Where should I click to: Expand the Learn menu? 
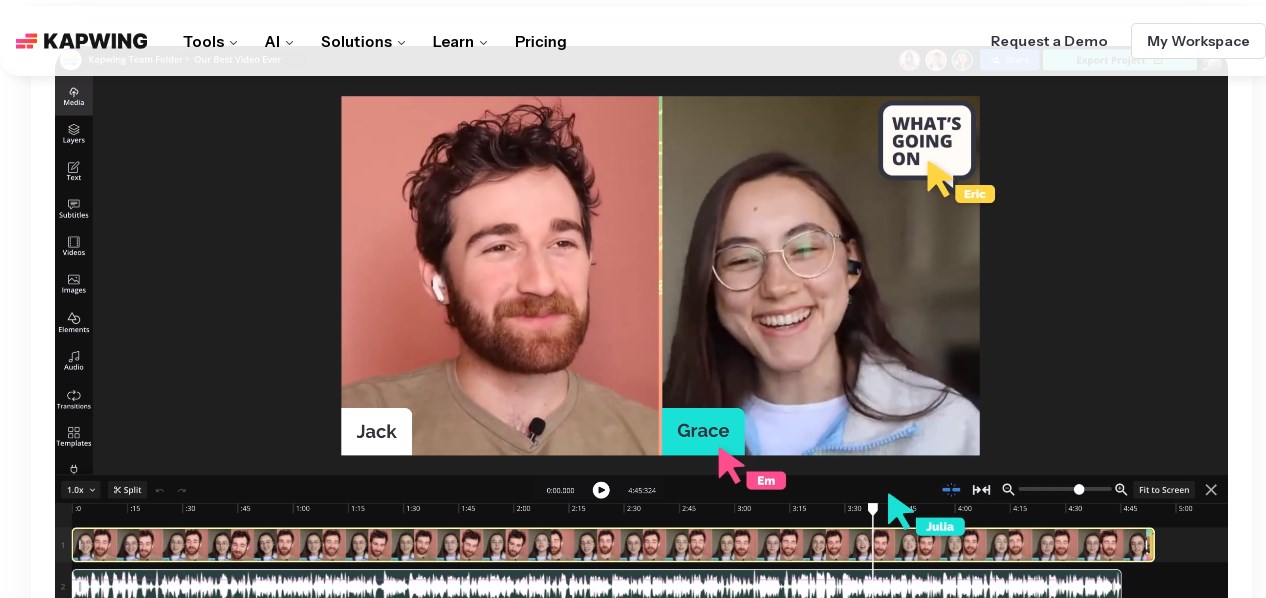coord(460,42)
